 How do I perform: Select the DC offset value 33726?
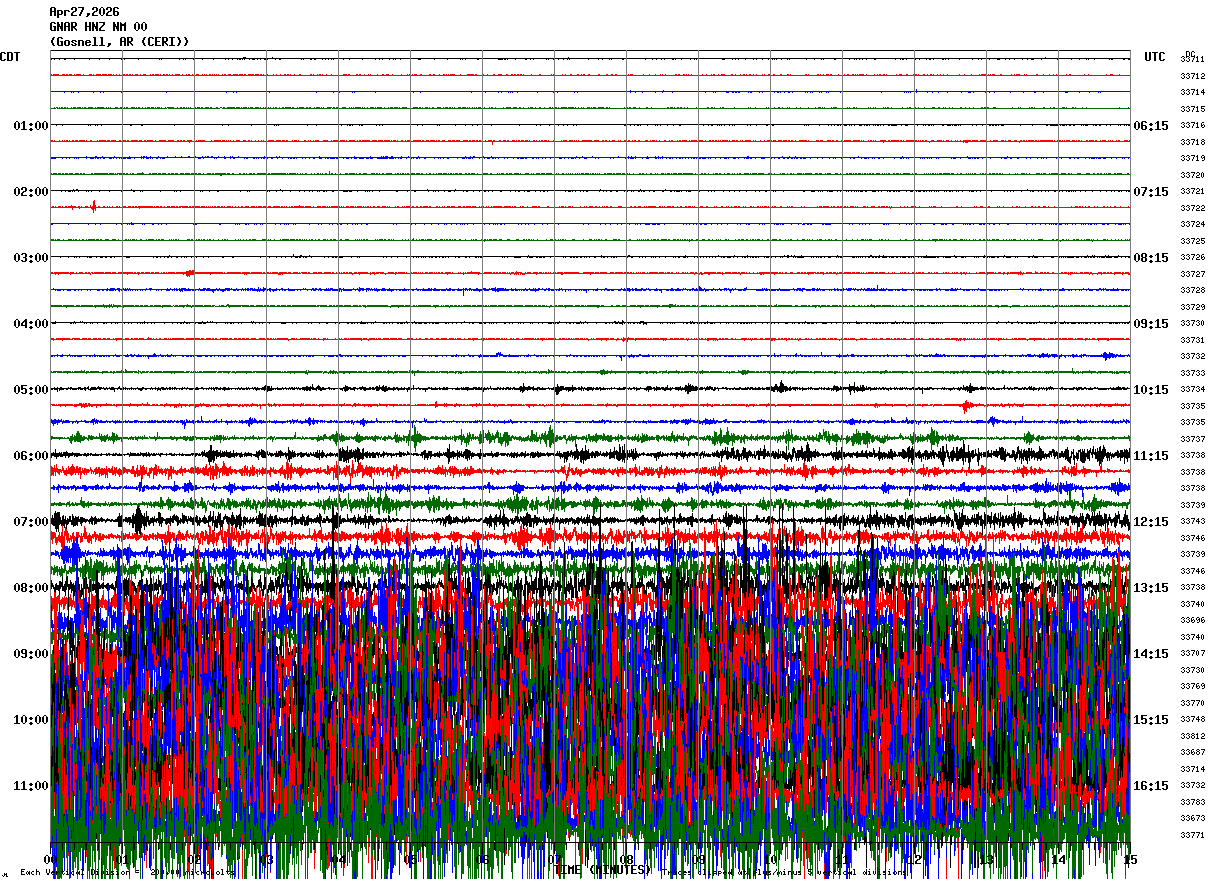[x=1192, y=258]
